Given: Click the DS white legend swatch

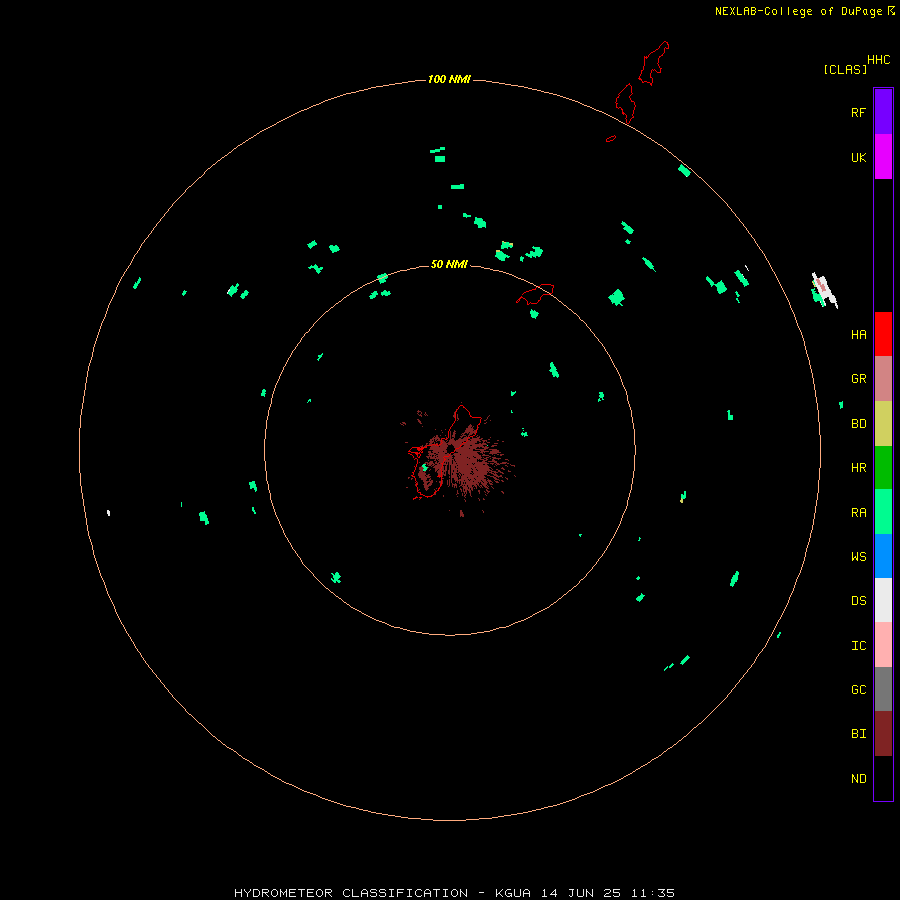Looking at the screenshot, I should [x=883, y=600].
